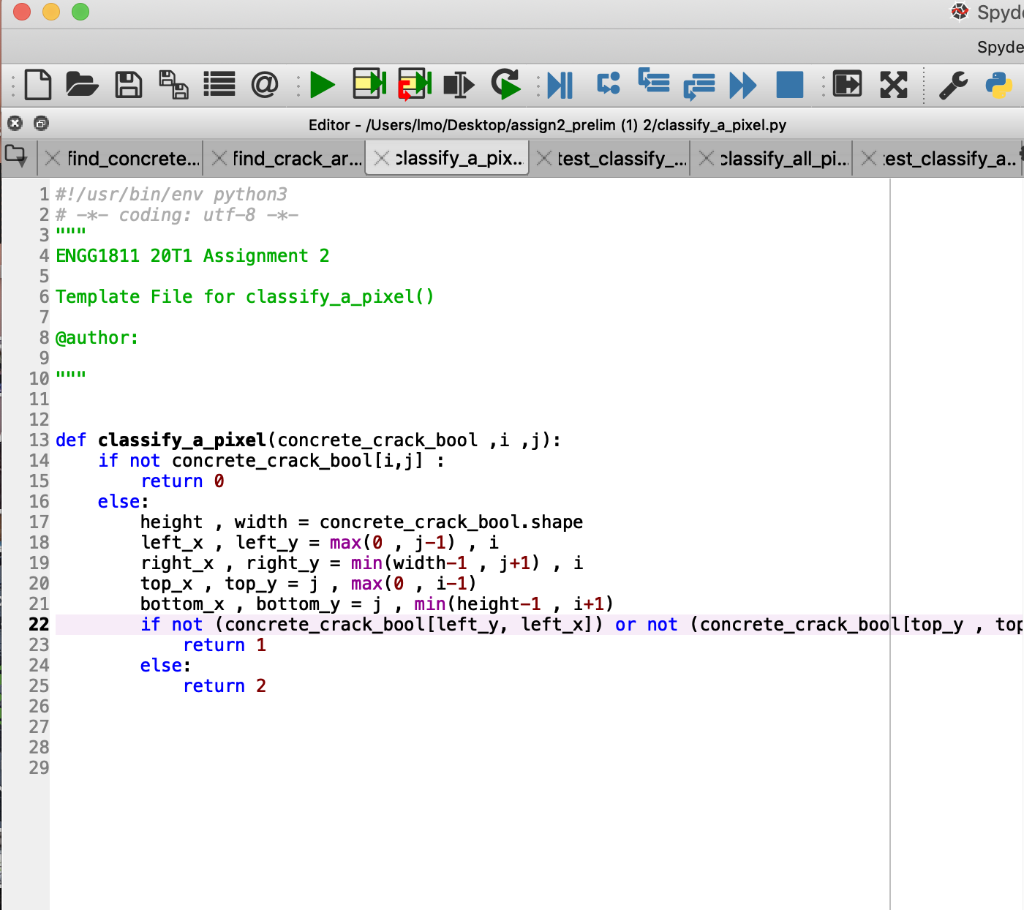This screenshot has height=910, width=1024.
Task: Click 'Template File for classify_a_pixel()' text
Action: [x=245, y=297]
